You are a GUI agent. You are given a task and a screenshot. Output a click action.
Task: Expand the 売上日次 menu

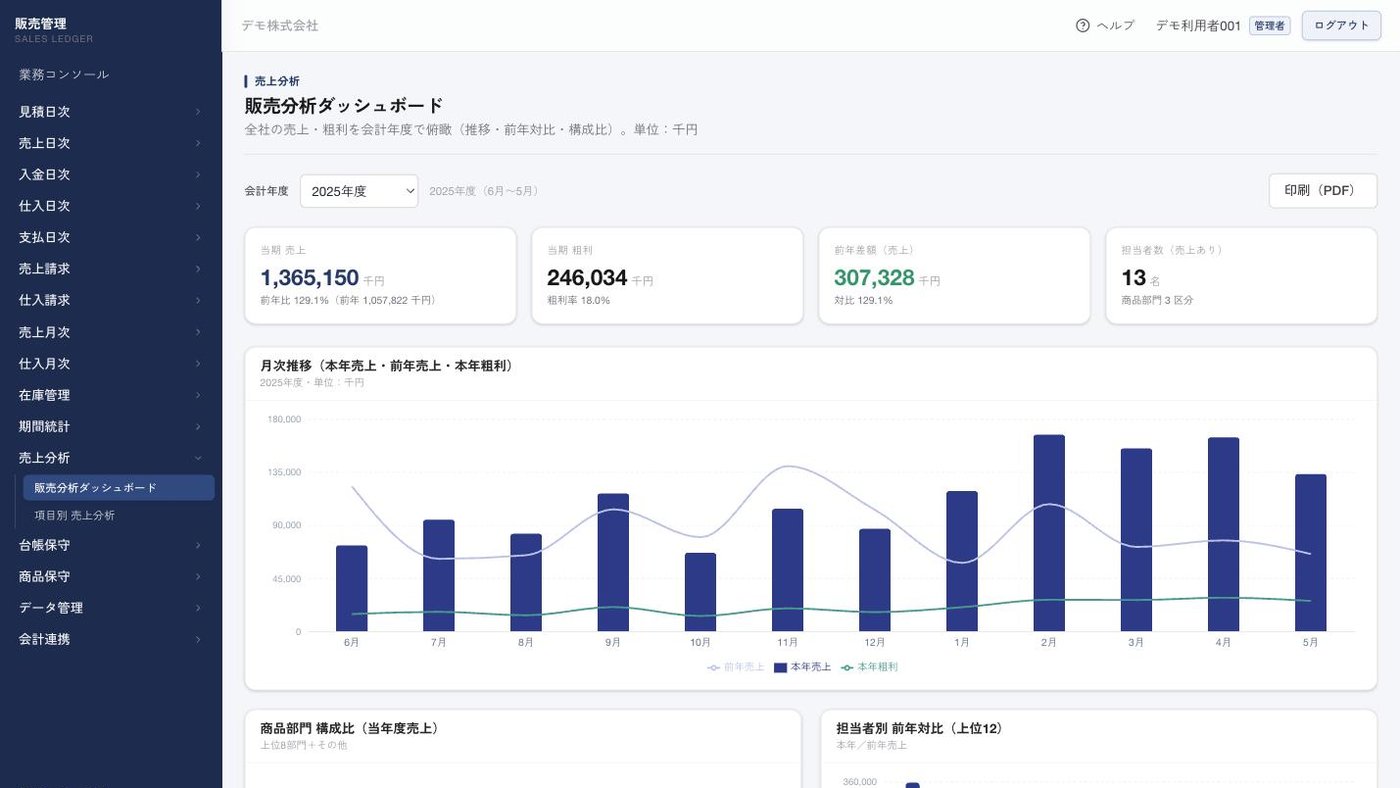pyautogui.click(x=110, y=143)
